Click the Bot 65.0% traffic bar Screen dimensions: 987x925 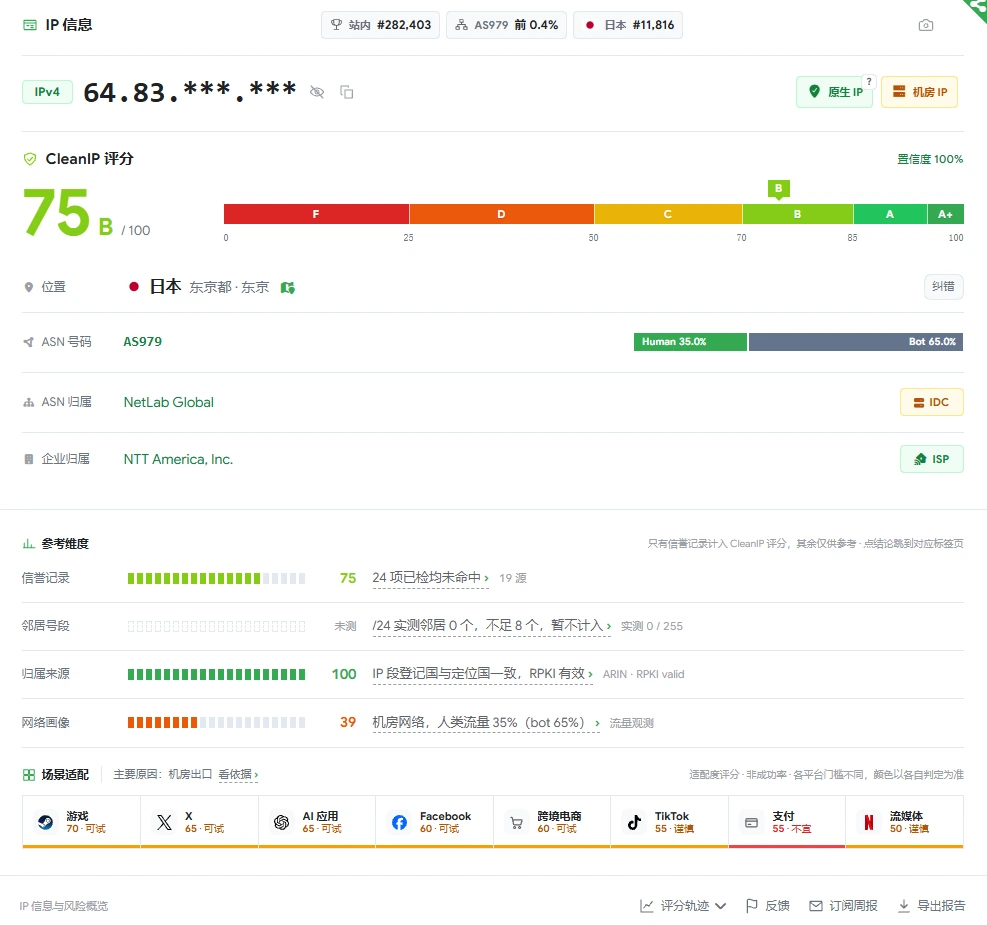coord(855,342)
